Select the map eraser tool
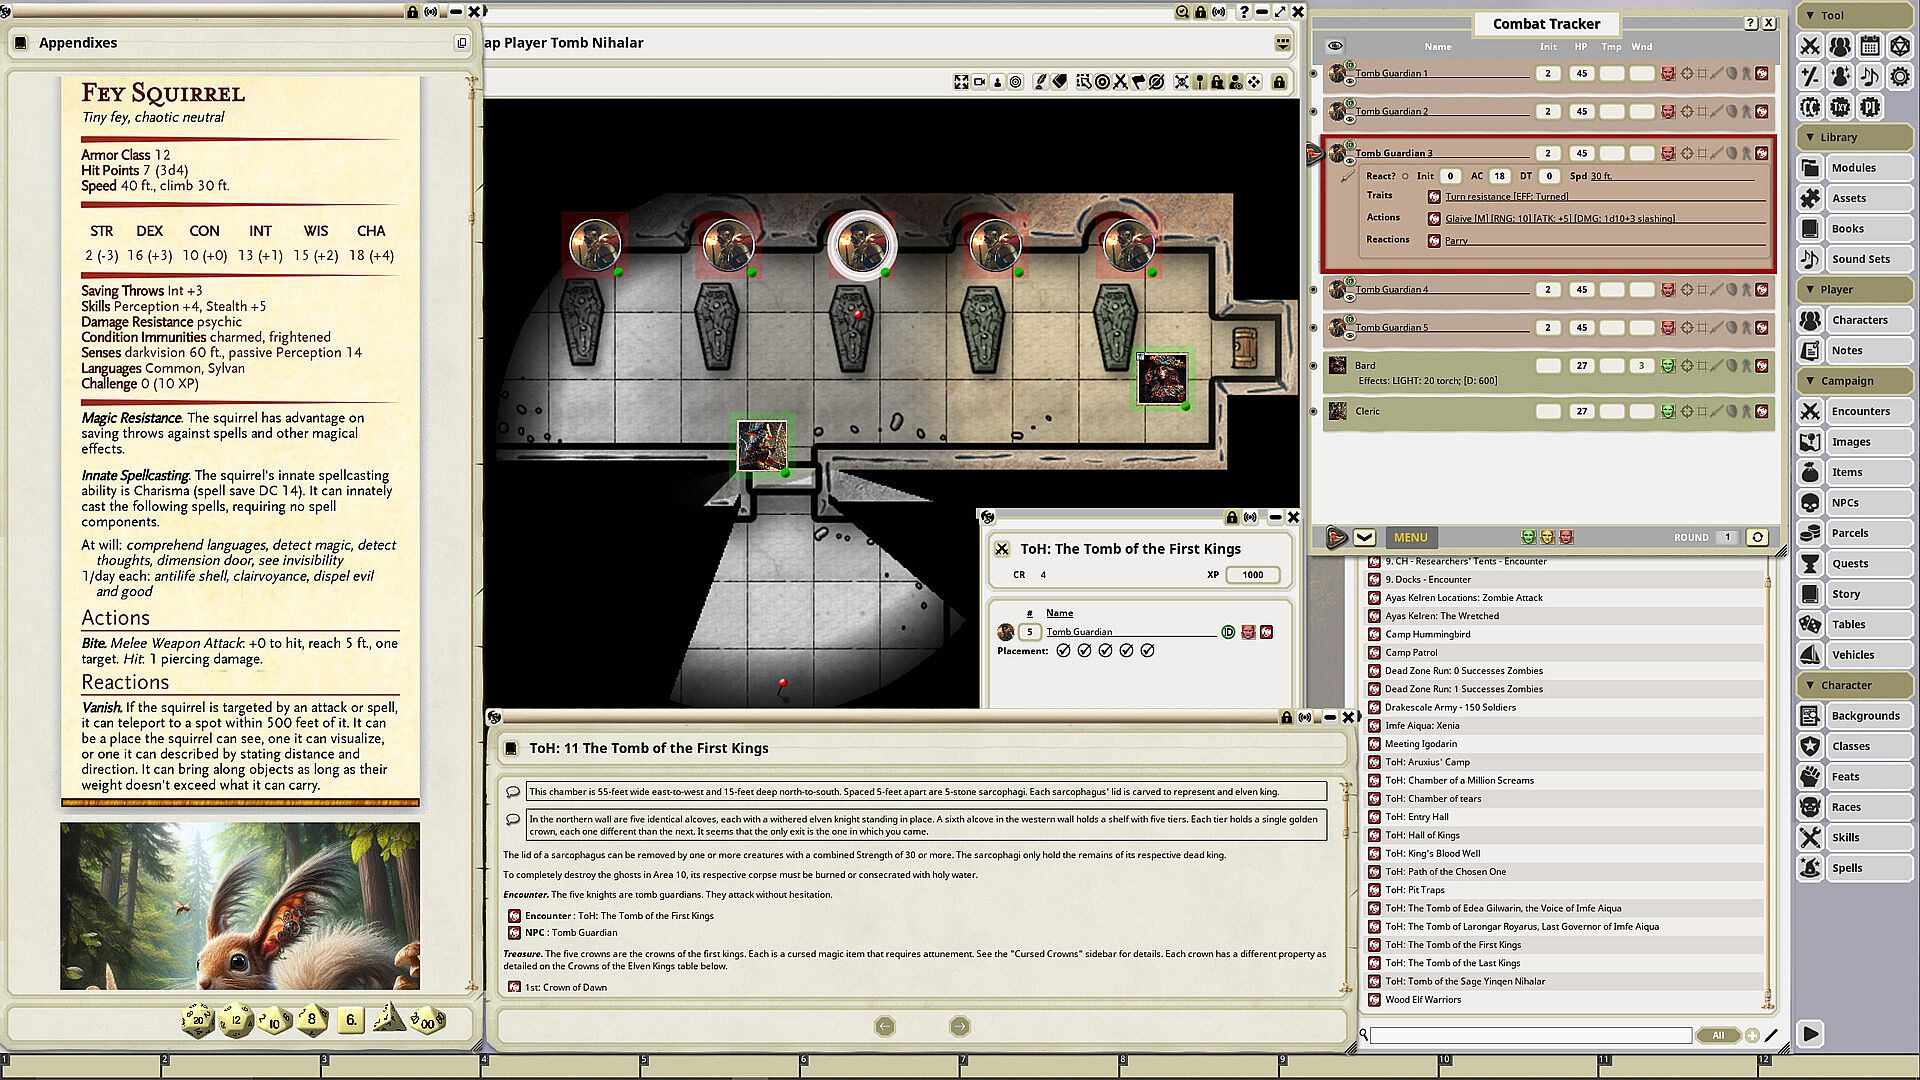This screenshot has width=1920, height=1080. (1060, 82)
